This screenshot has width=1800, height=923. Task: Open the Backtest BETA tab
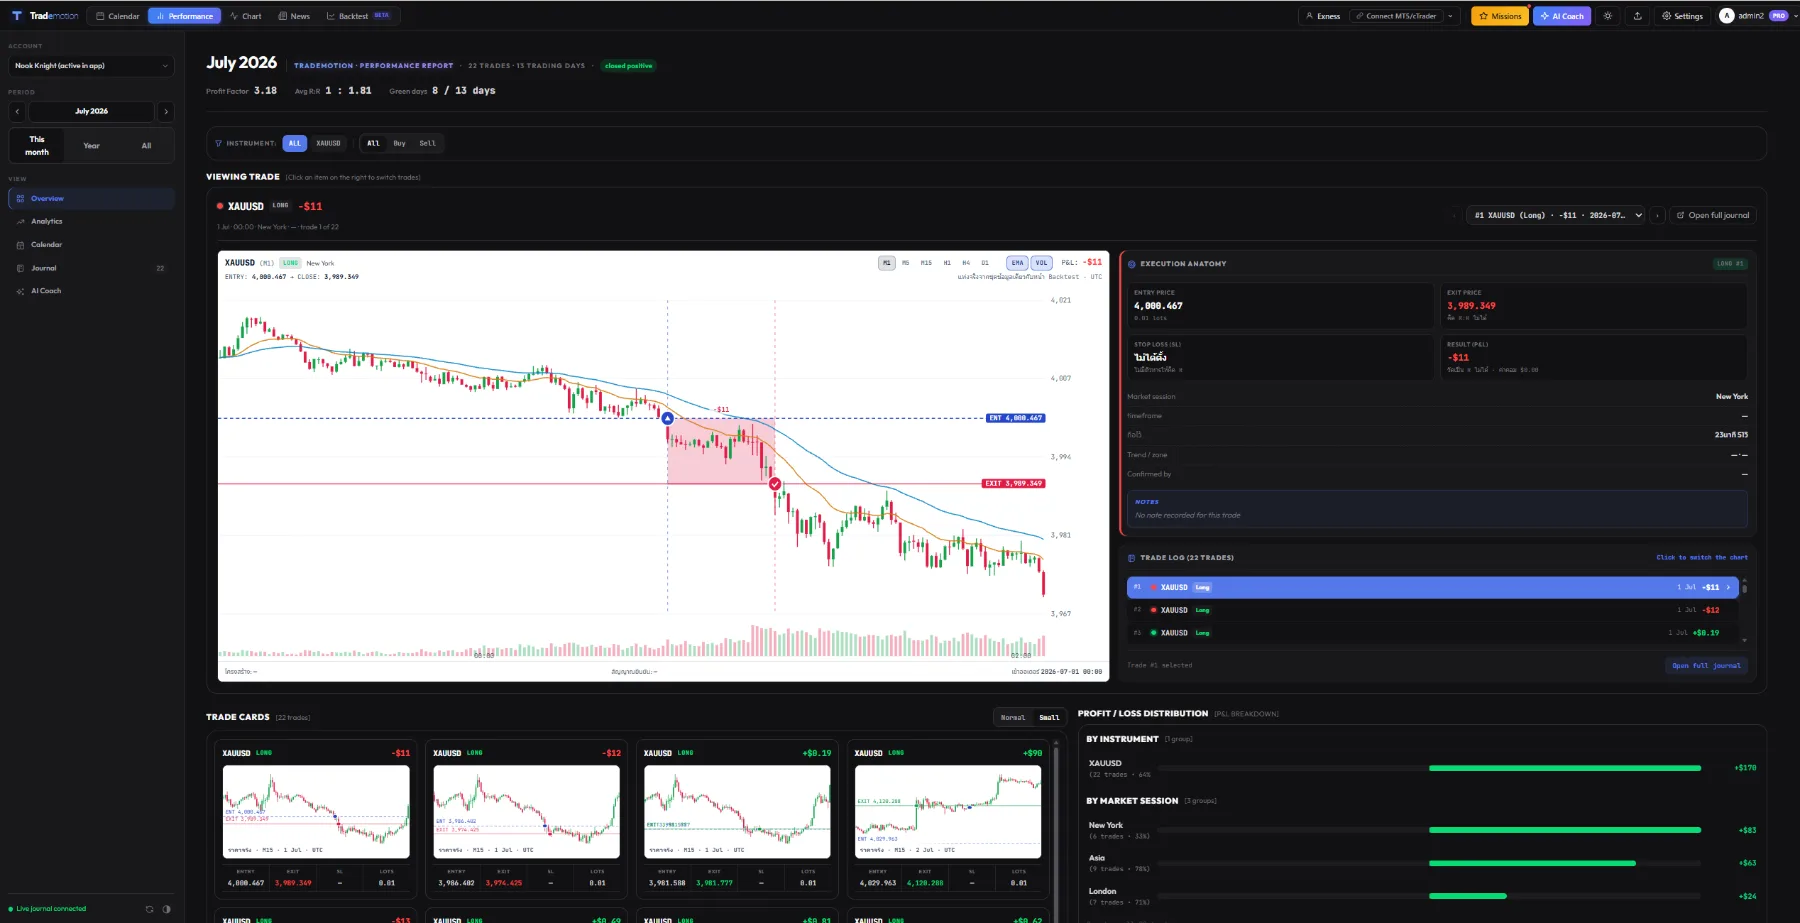click(358, 16)
